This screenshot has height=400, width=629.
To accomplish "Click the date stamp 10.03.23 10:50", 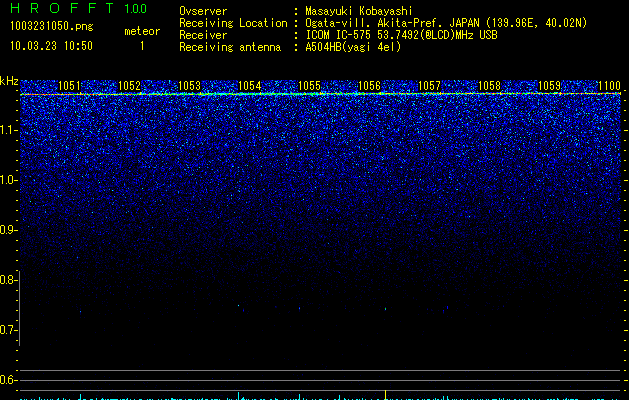I will coord(51,46).
